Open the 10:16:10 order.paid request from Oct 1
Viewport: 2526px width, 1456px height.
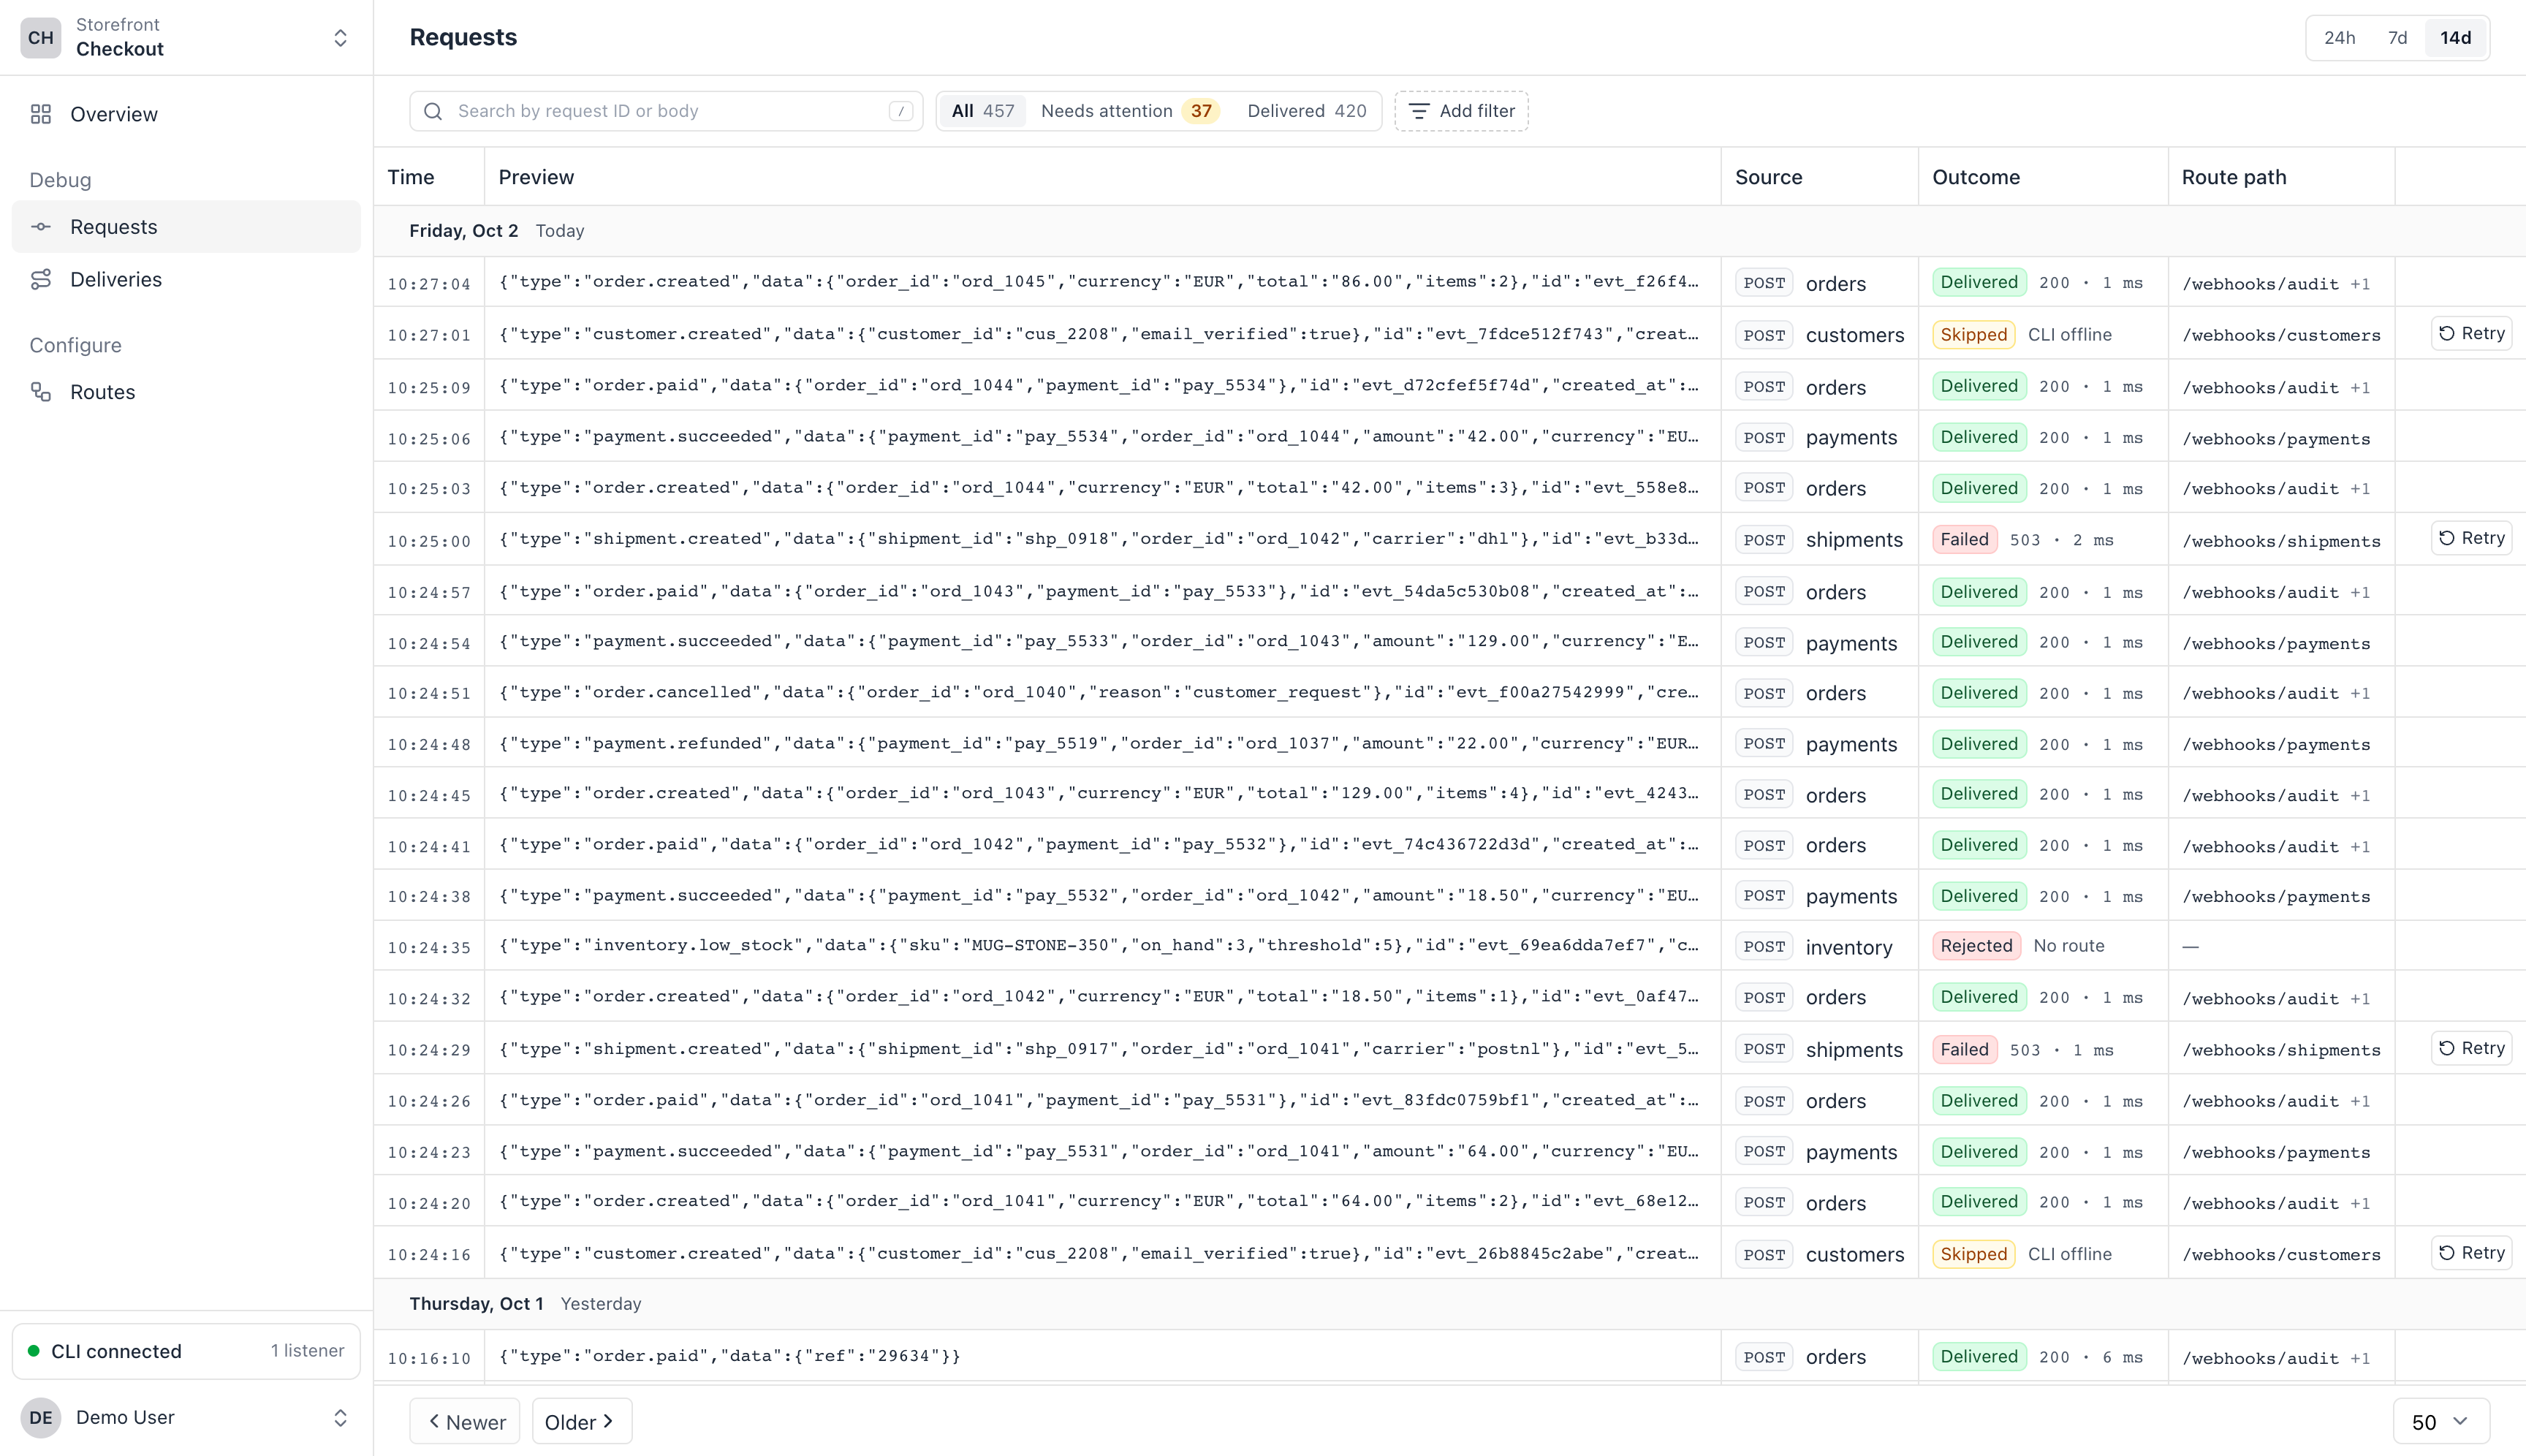coord(1449,1357)
